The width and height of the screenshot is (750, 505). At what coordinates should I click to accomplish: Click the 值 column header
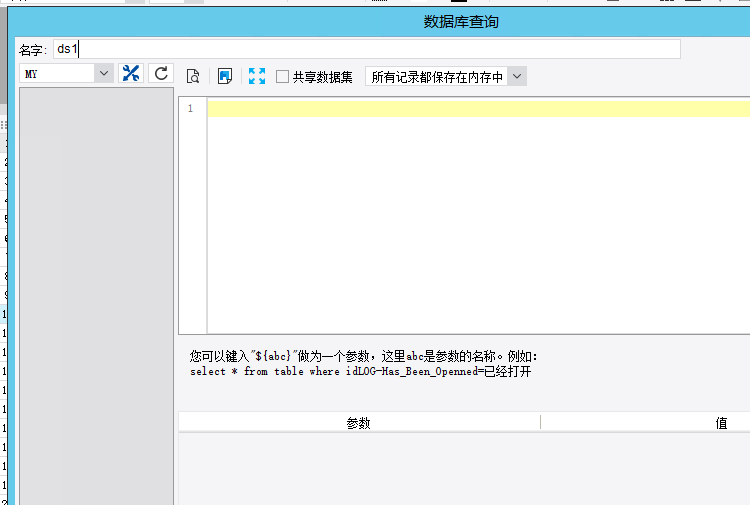click(721, 423)
